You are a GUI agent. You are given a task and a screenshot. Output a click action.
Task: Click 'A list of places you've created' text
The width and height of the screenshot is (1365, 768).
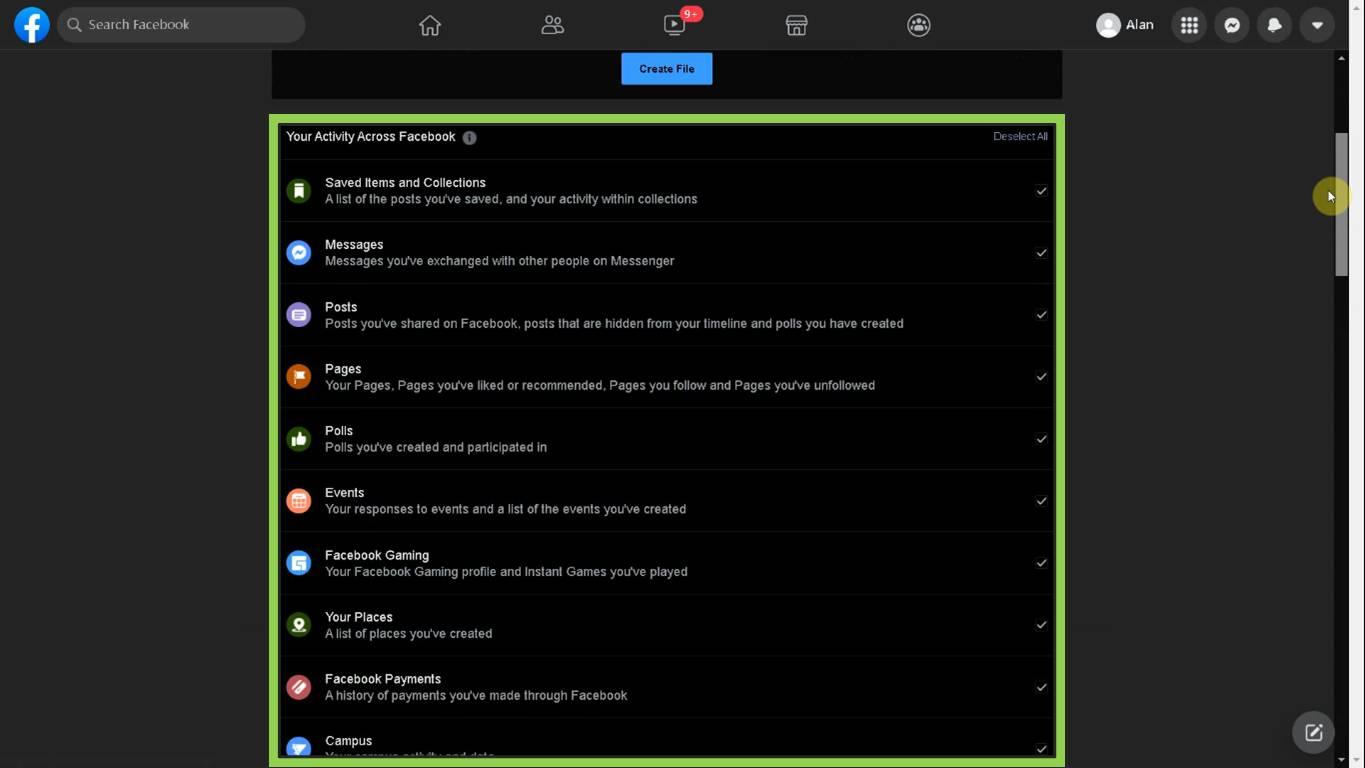point(408,634)
